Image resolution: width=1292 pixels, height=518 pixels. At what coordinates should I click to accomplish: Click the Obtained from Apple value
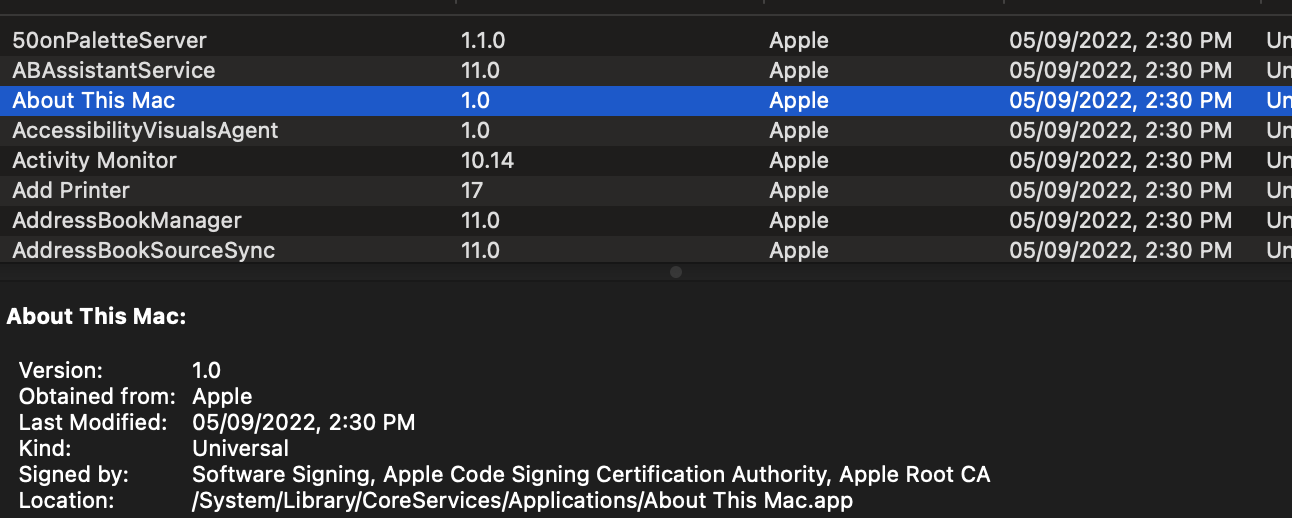tap(222, 396)
